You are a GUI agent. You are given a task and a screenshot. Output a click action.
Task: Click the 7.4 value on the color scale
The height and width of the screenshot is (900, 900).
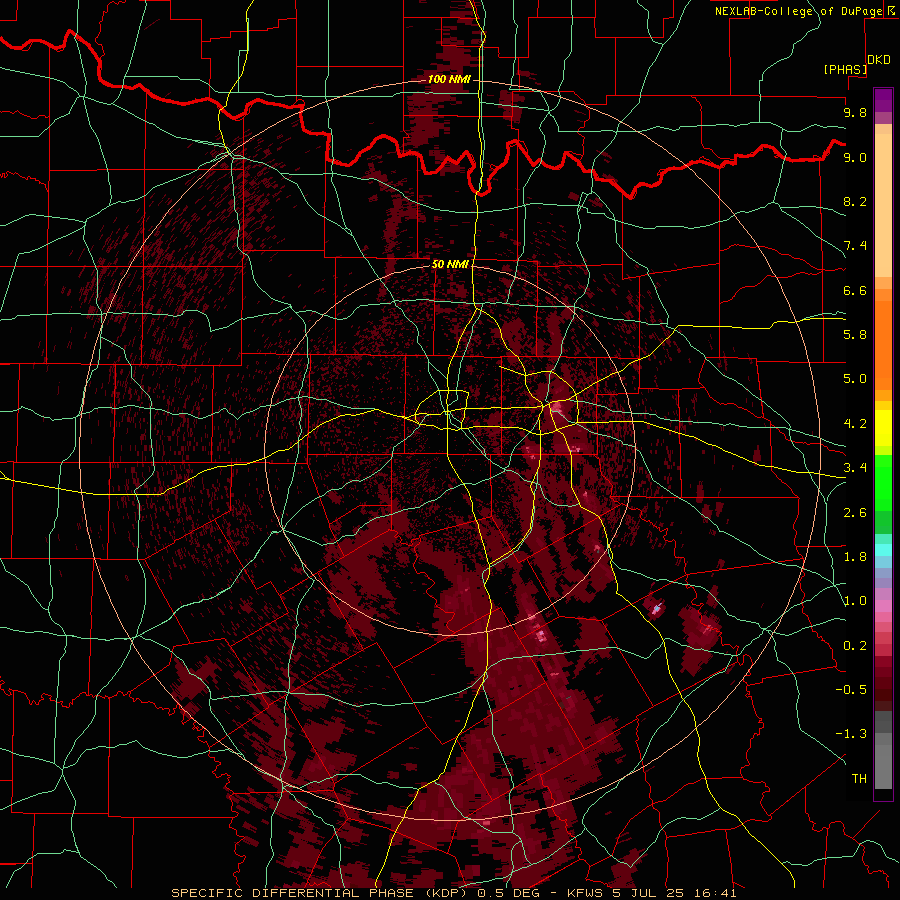(x=855, y=246)
